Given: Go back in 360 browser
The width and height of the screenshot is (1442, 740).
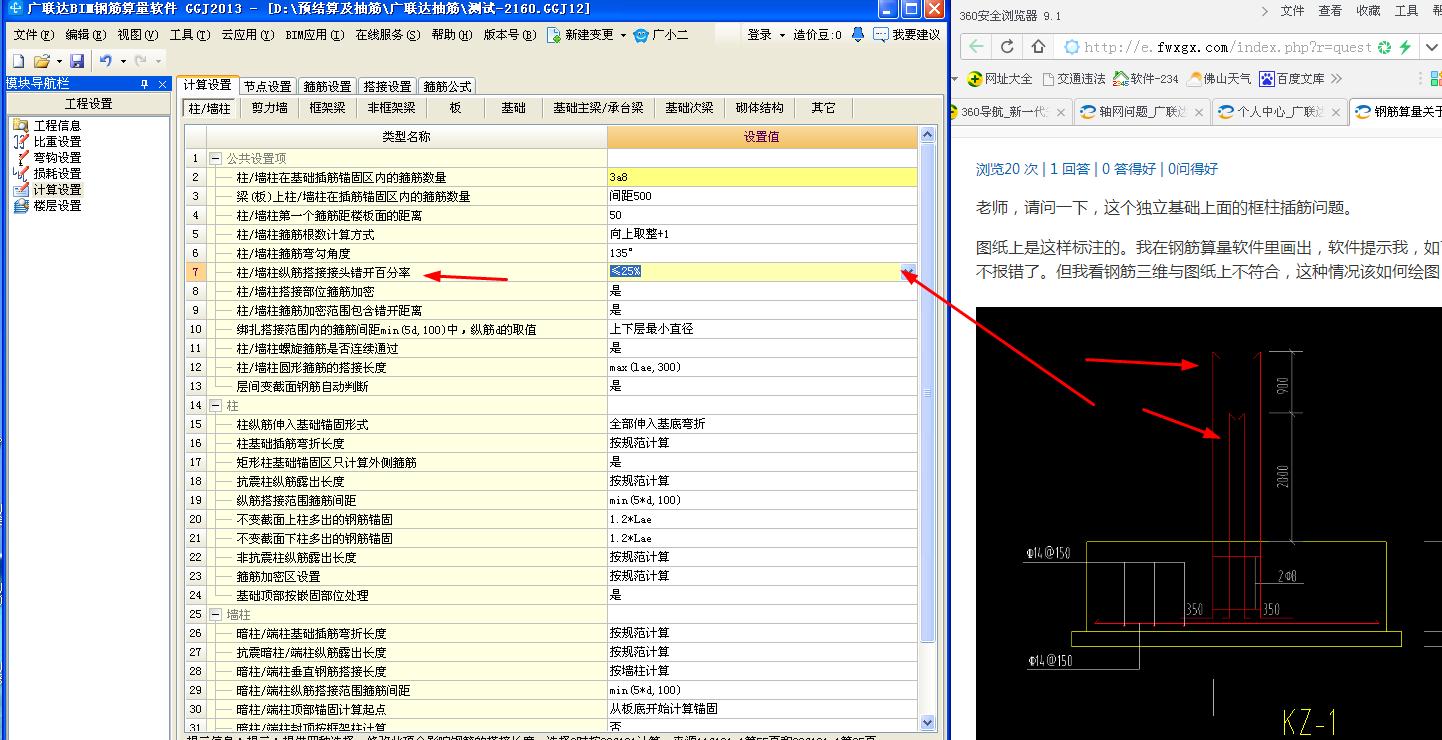Looking at the screenshot, I should coord(977,47).
